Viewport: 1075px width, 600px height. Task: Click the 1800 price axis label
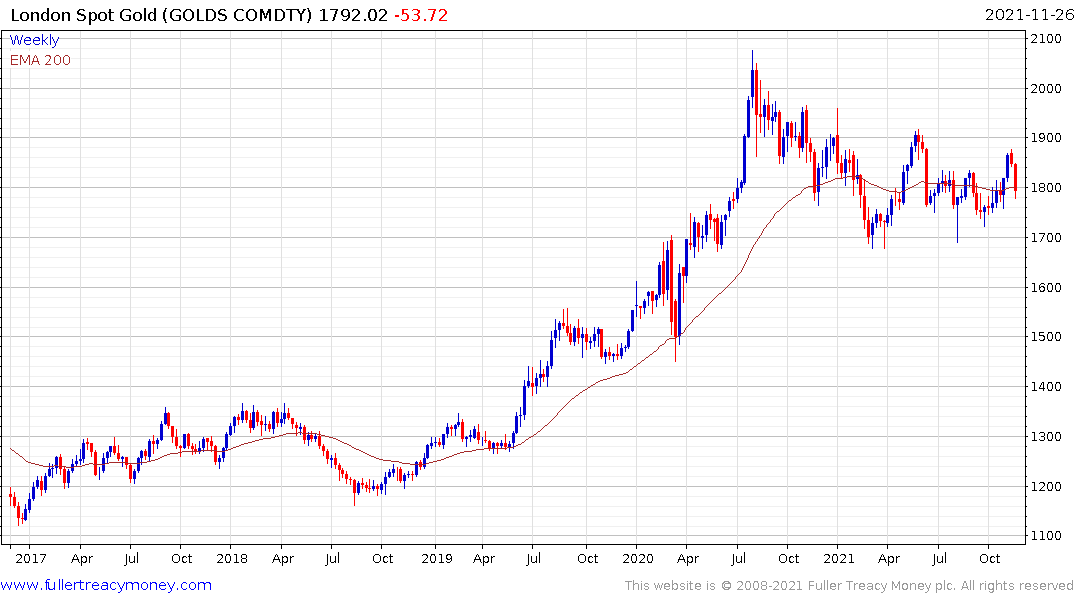(1046, 187)
